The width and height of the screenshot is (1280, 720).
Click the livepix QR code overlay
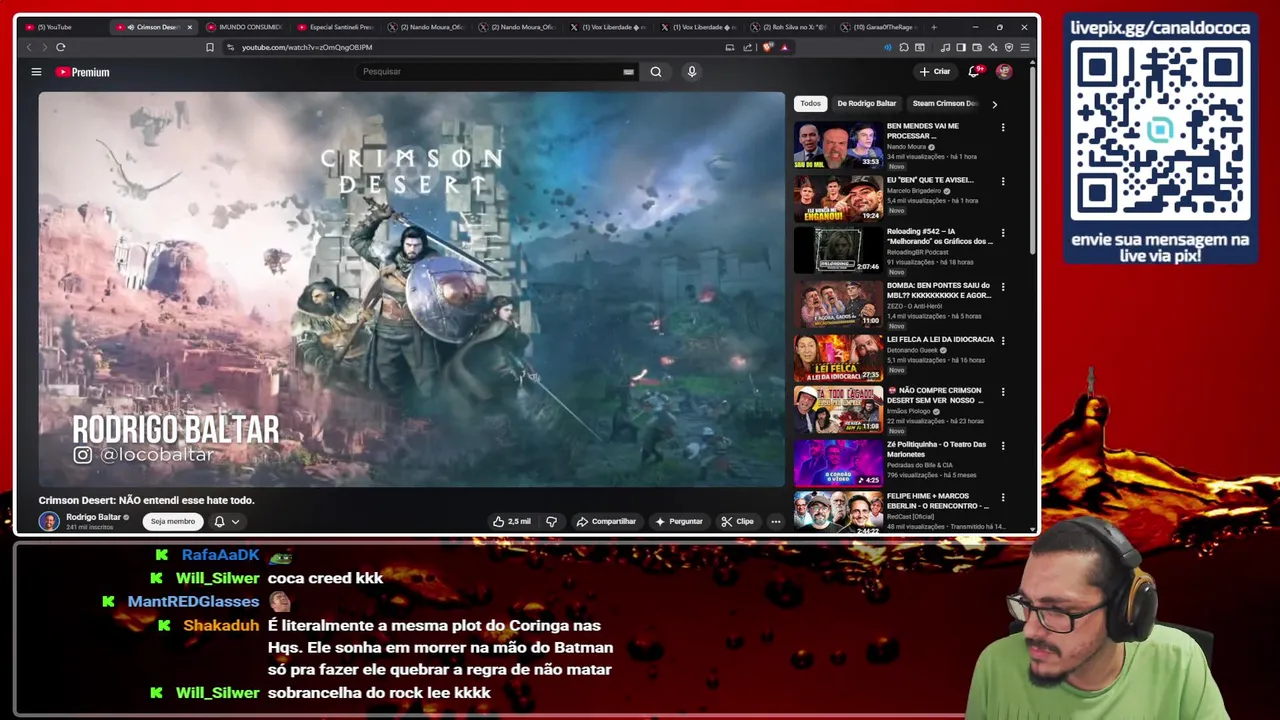[x=1160, y=130]
